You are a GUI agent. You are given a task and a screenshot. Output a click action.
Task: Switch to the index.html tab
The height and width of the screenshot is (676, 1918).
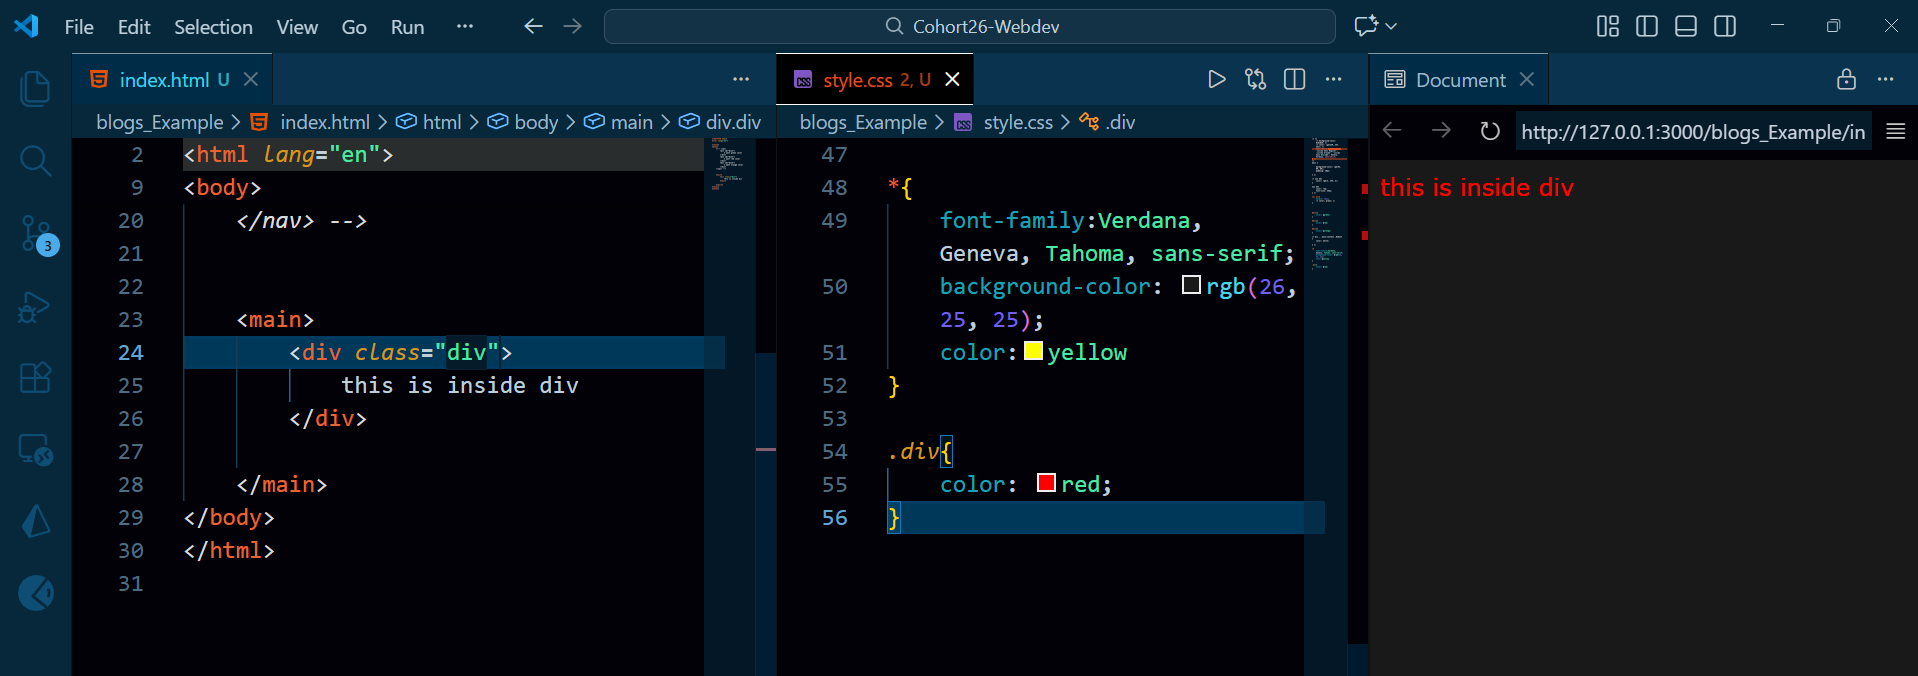click(164, 80)
